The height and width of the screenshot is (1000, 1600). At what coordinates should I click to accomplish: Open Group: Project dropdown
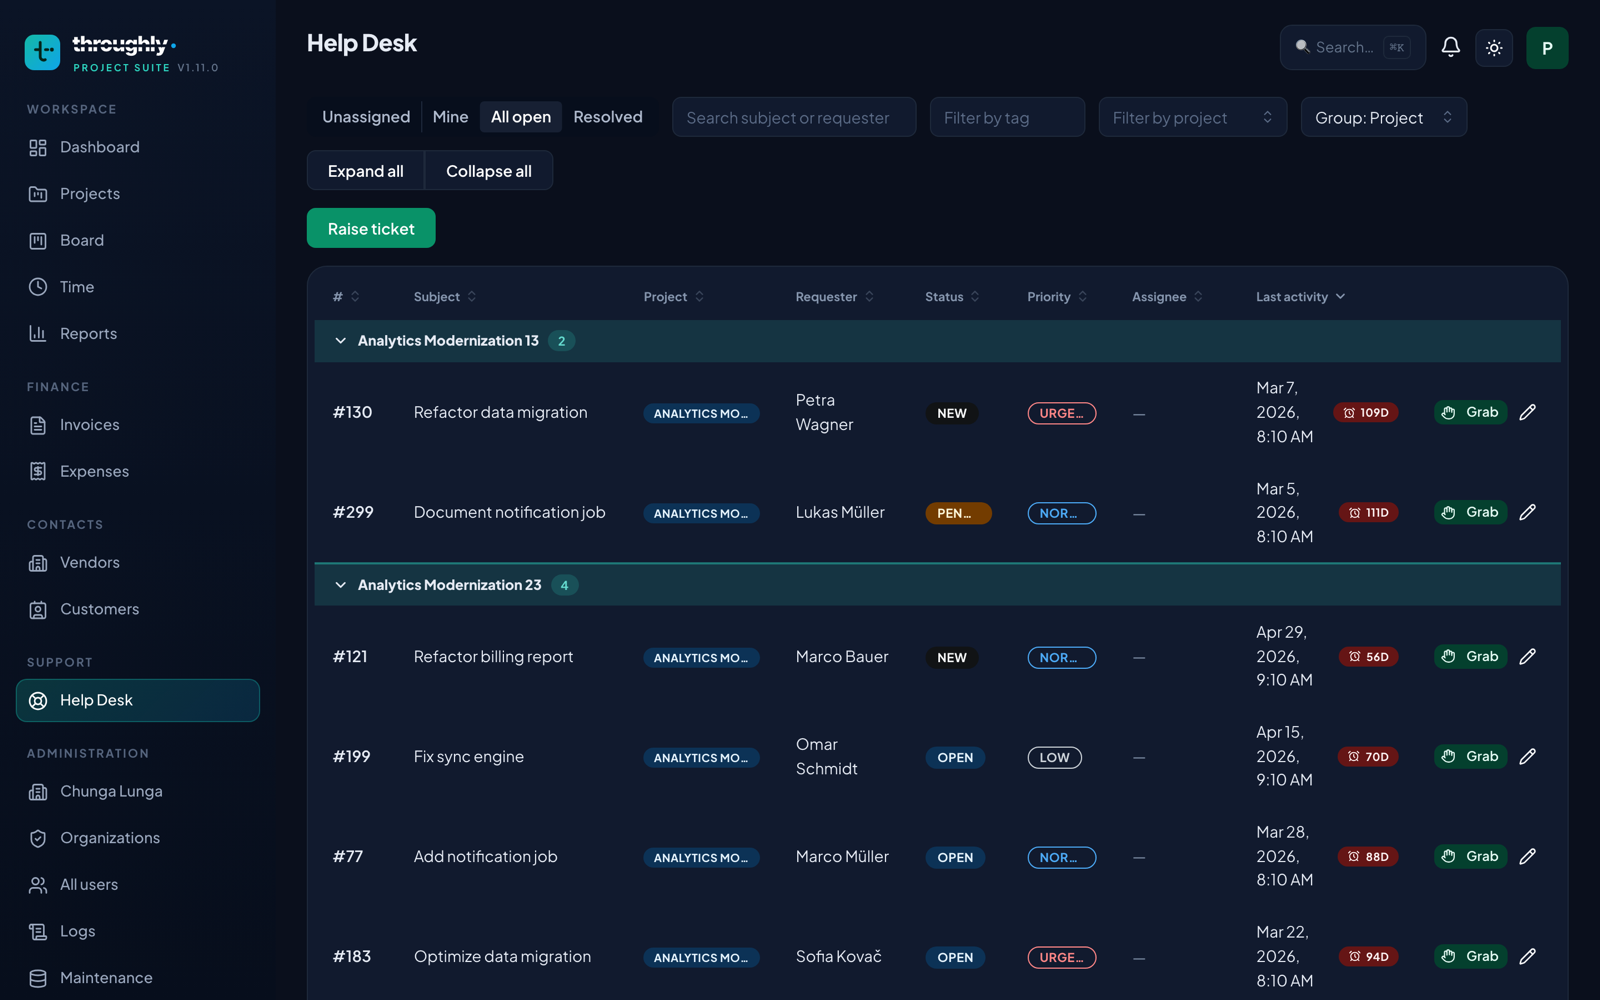(x=1384, y=117)
